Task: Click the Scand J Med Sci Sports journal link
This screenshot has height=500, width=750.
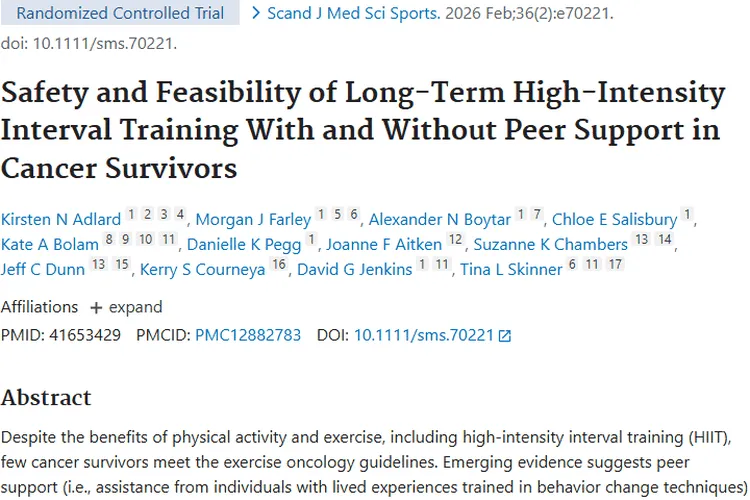Action: click(x=345, y=14)
